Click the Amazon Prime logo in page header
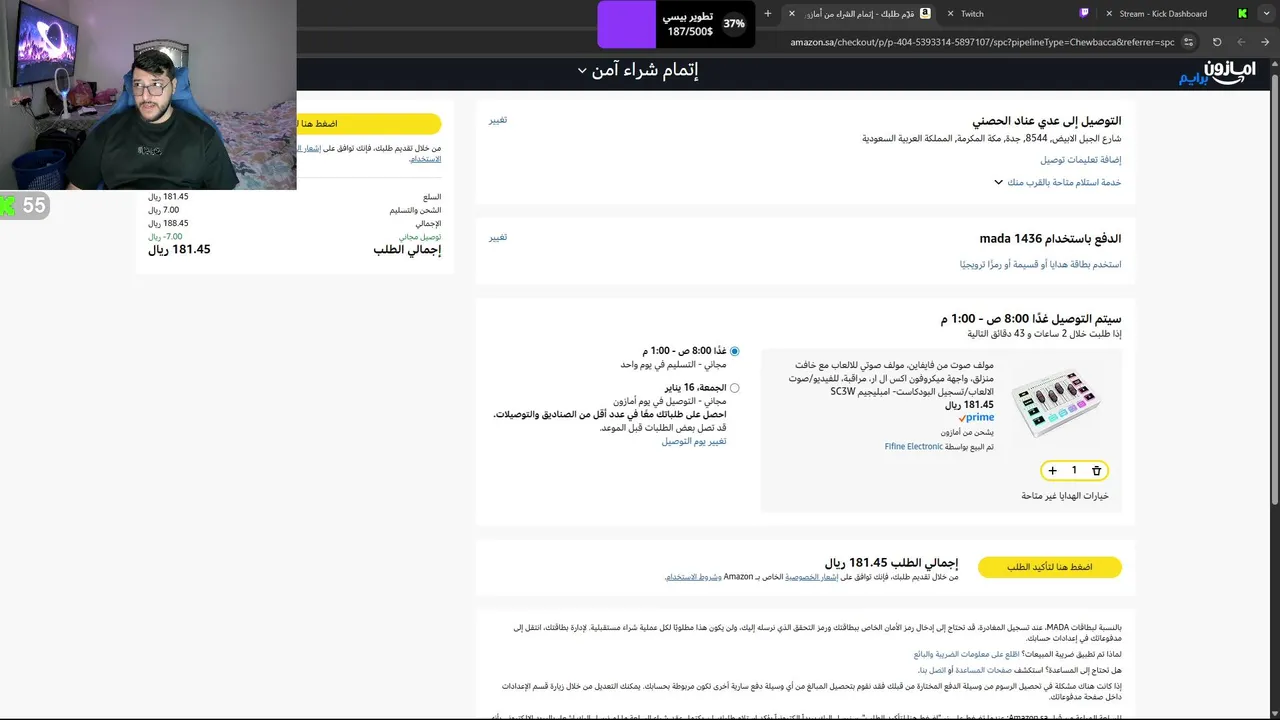The width and height of the screenshot is (1280, 720). pos(1215,72)
